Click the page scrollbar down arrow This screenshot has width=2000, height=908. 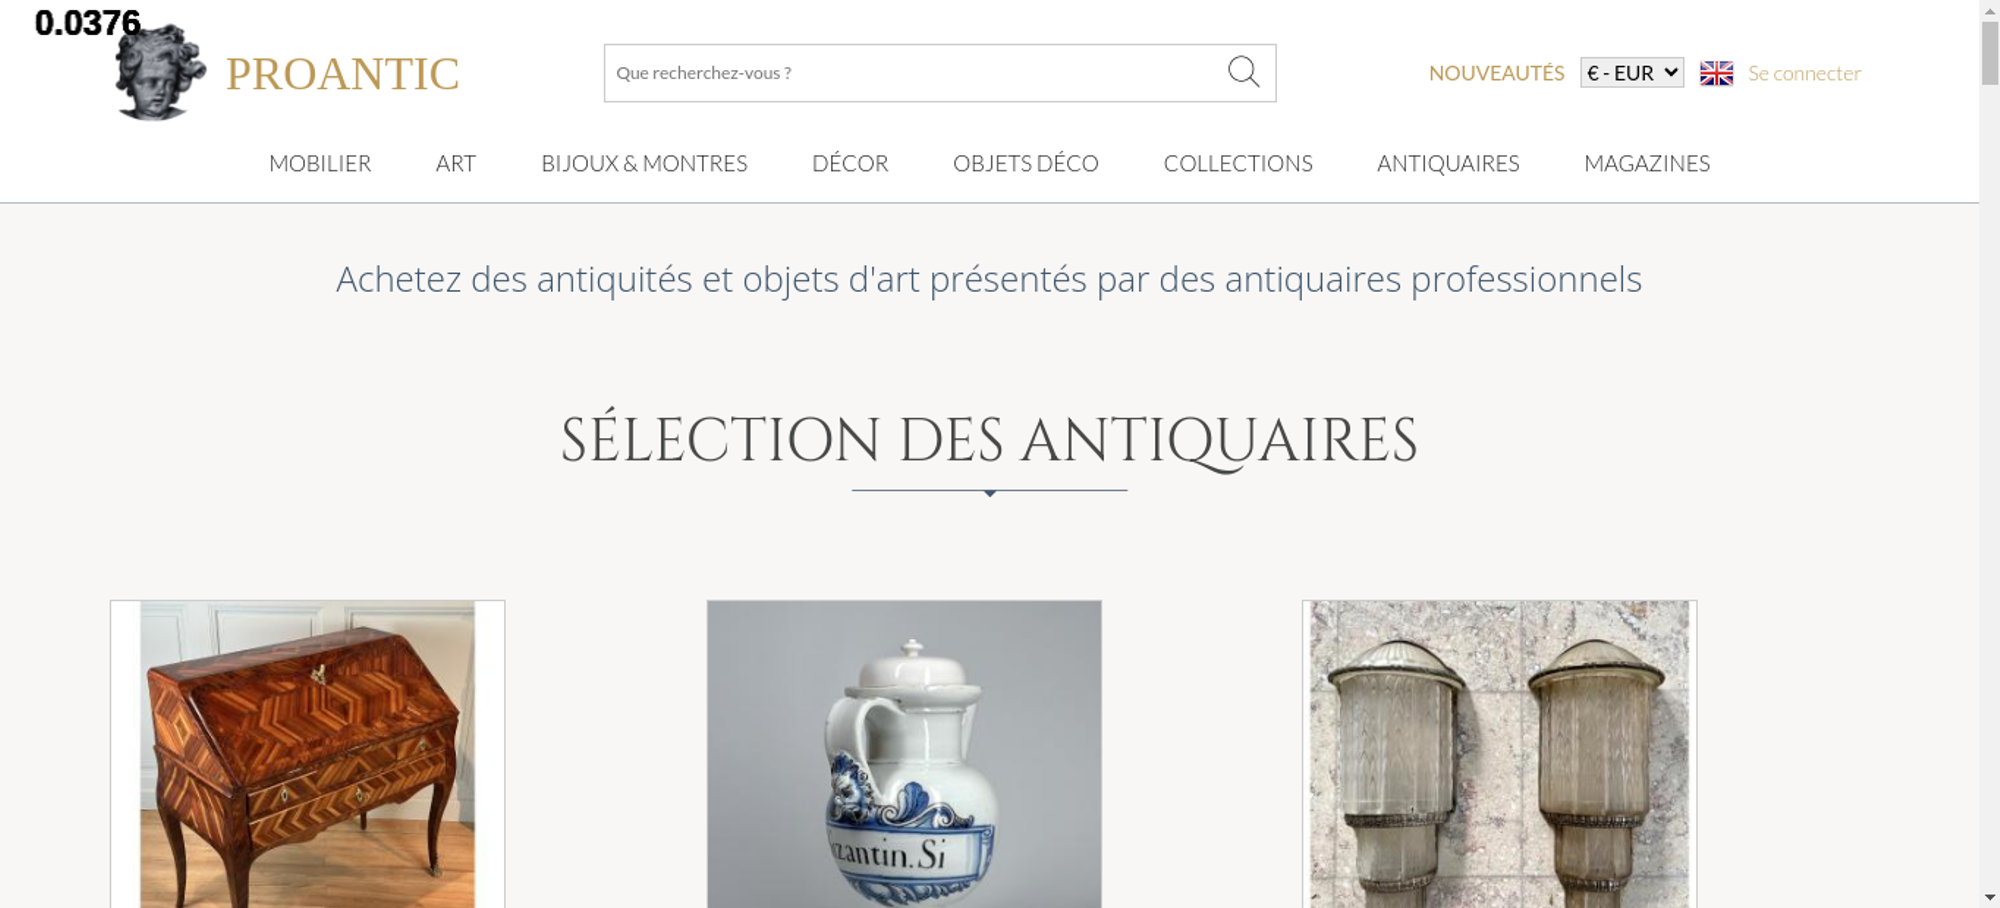click(x=1990, y=897)
